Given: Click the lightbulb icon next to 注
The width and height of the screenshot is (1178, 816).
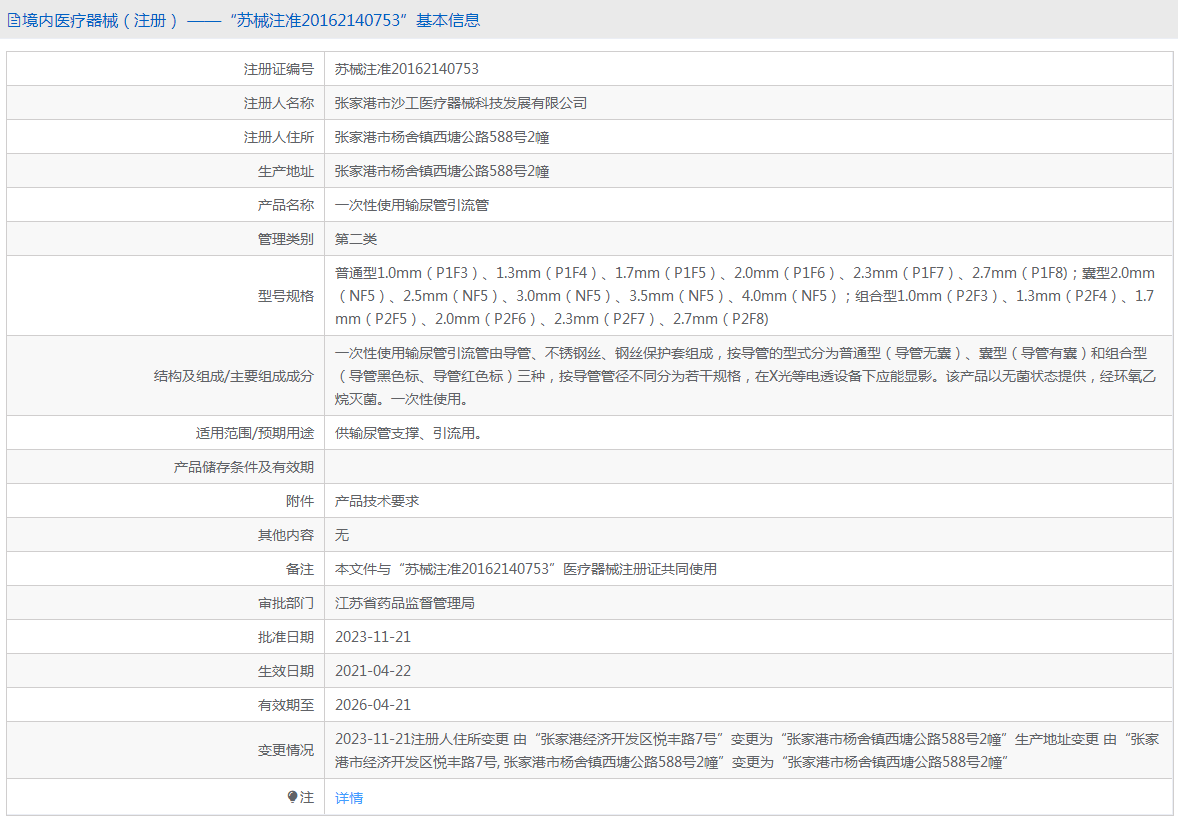Looking at the screenshot, I should [293, 797].
